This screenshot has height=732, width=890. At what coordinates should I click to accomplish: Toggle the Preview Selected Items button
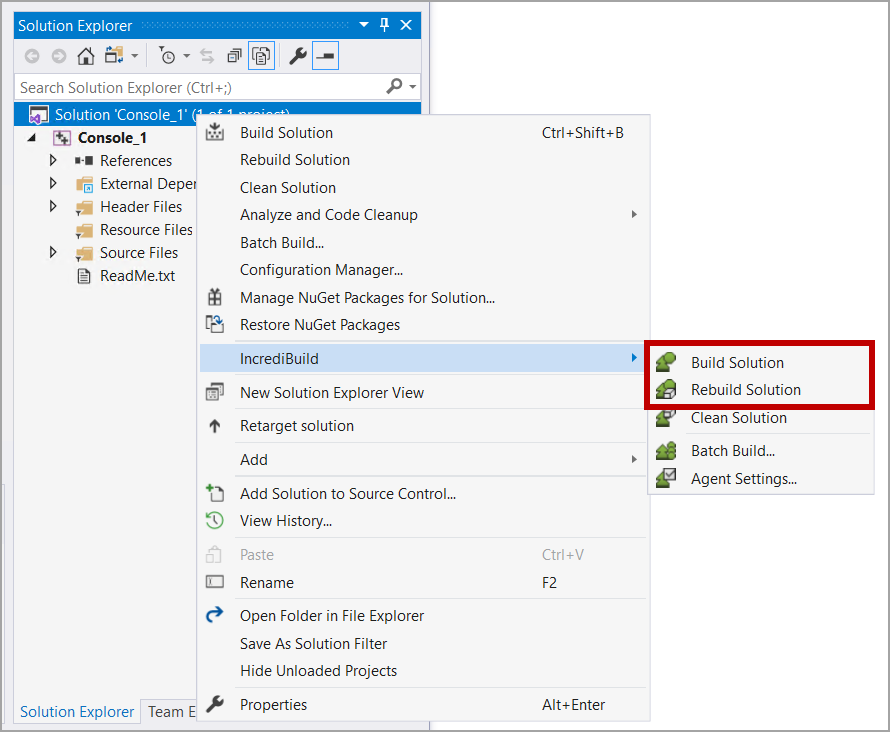click(x=325, y=56)
